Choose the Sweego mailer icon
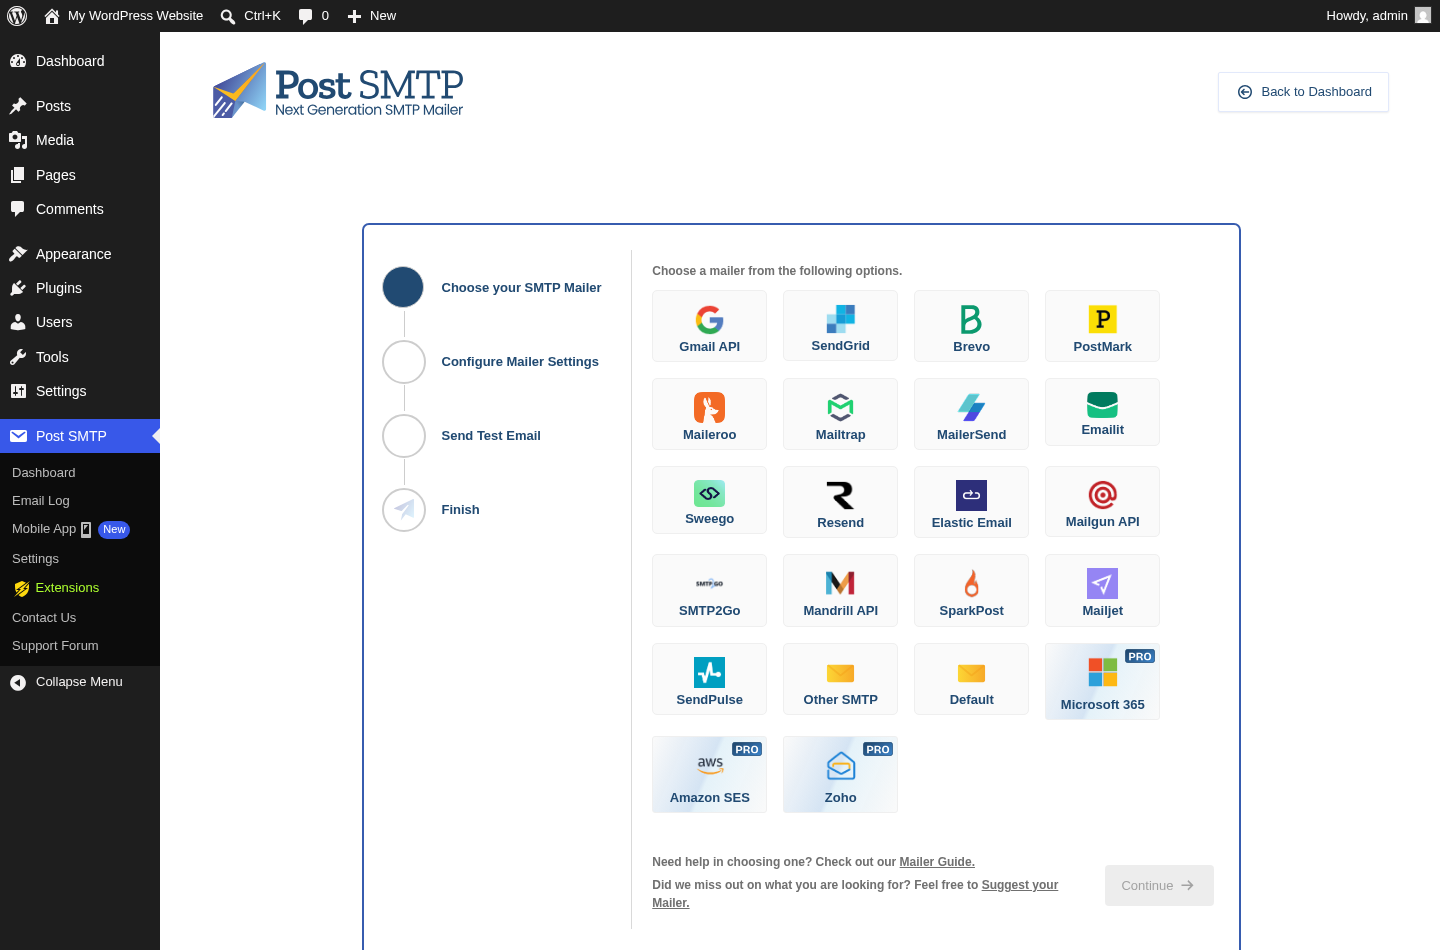 tap(709, 493)
